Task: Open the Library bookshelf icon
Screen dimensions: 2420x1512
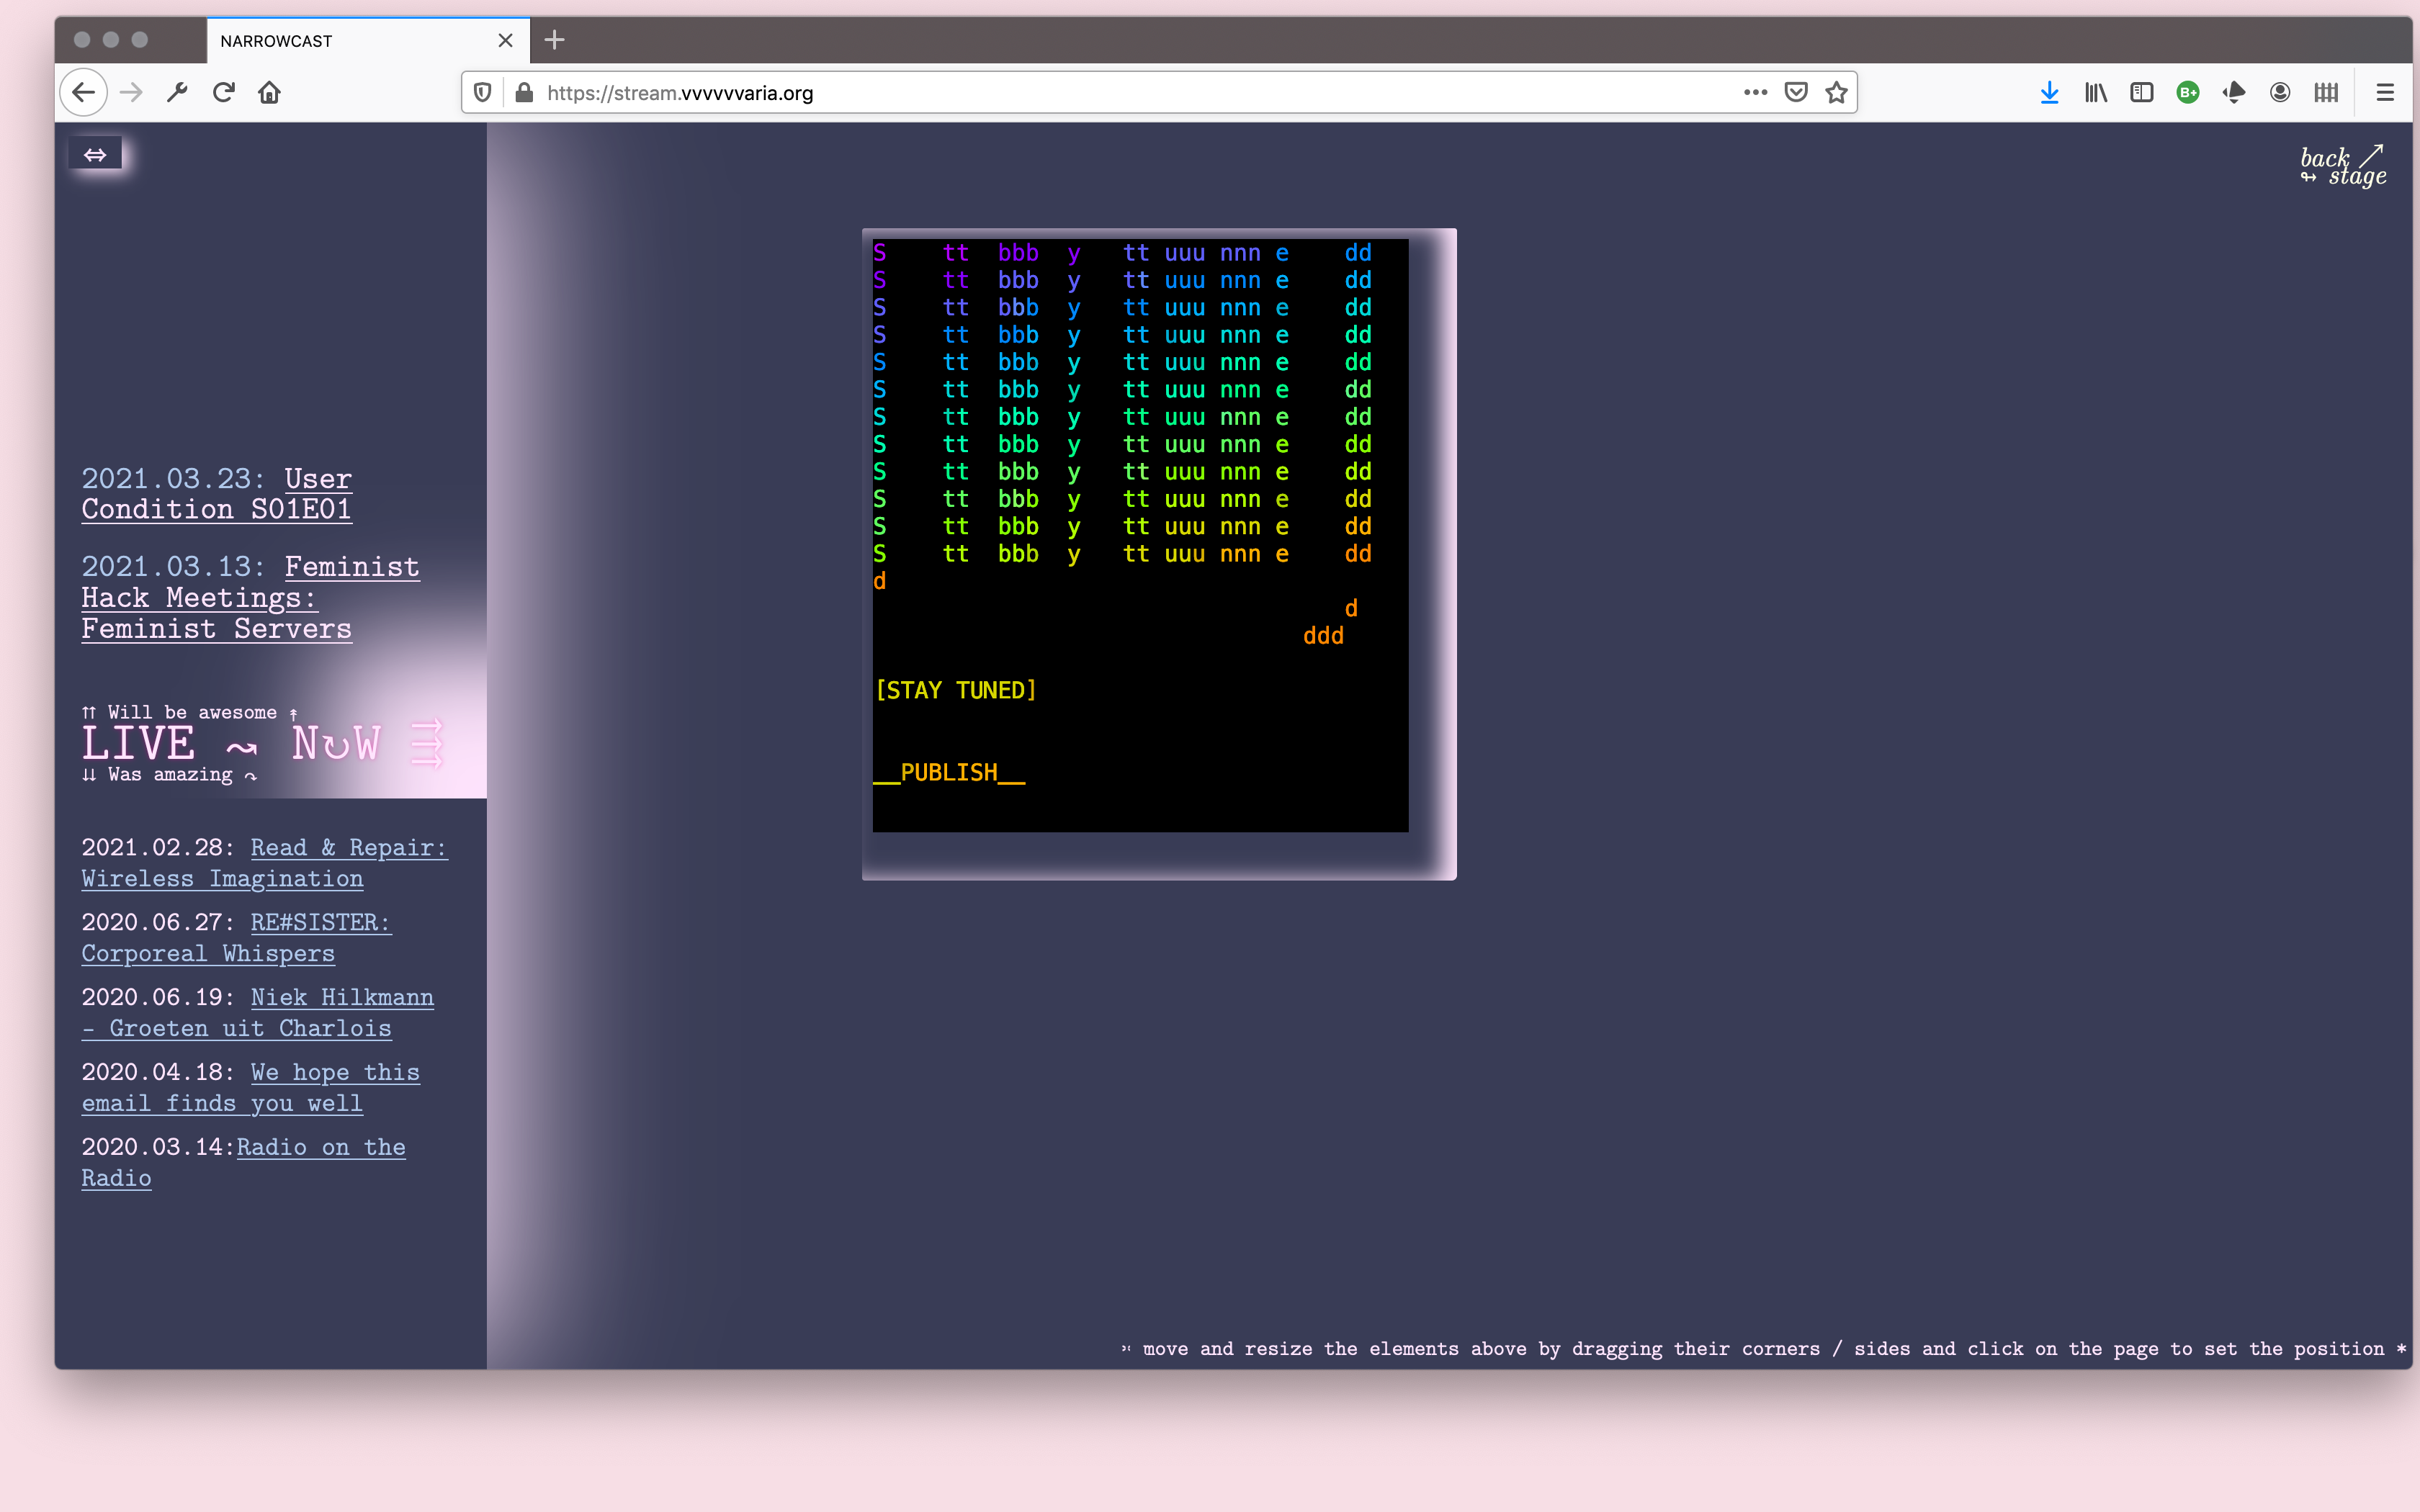Action: [2095, 93]
